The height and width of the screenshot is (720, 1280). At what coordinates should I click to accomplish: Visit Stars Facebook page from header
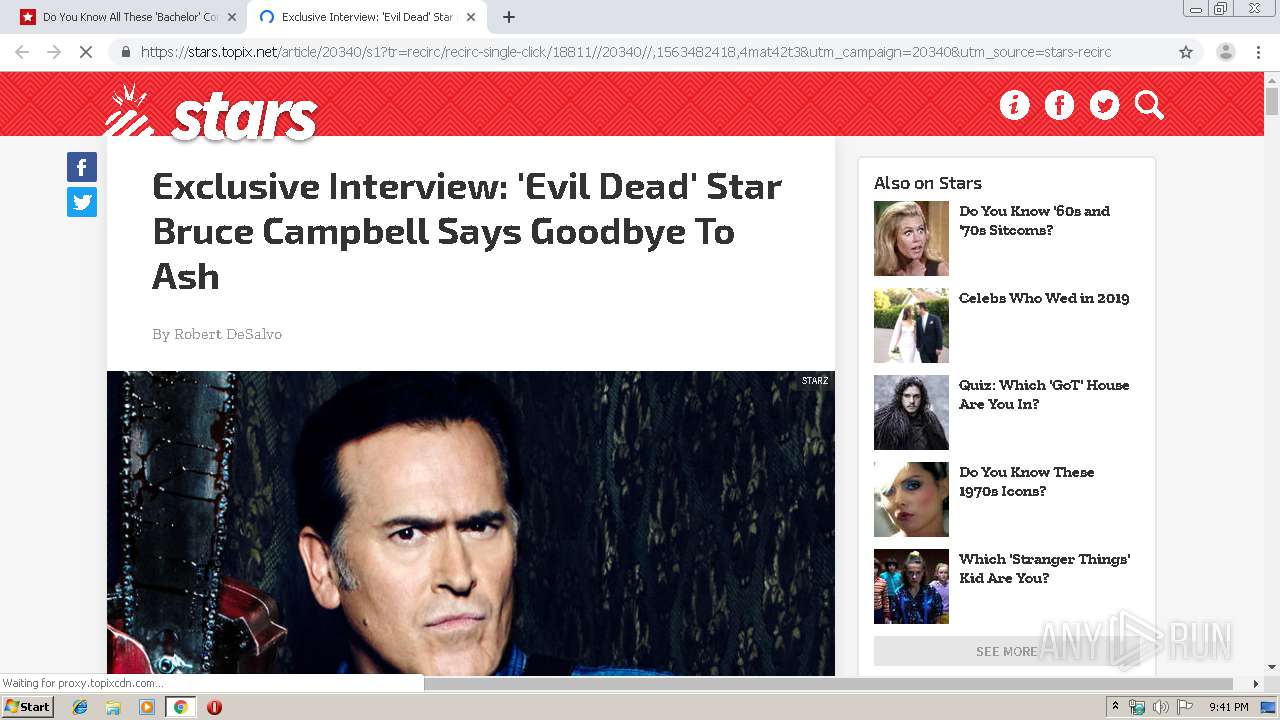[x=1059, y=105]
